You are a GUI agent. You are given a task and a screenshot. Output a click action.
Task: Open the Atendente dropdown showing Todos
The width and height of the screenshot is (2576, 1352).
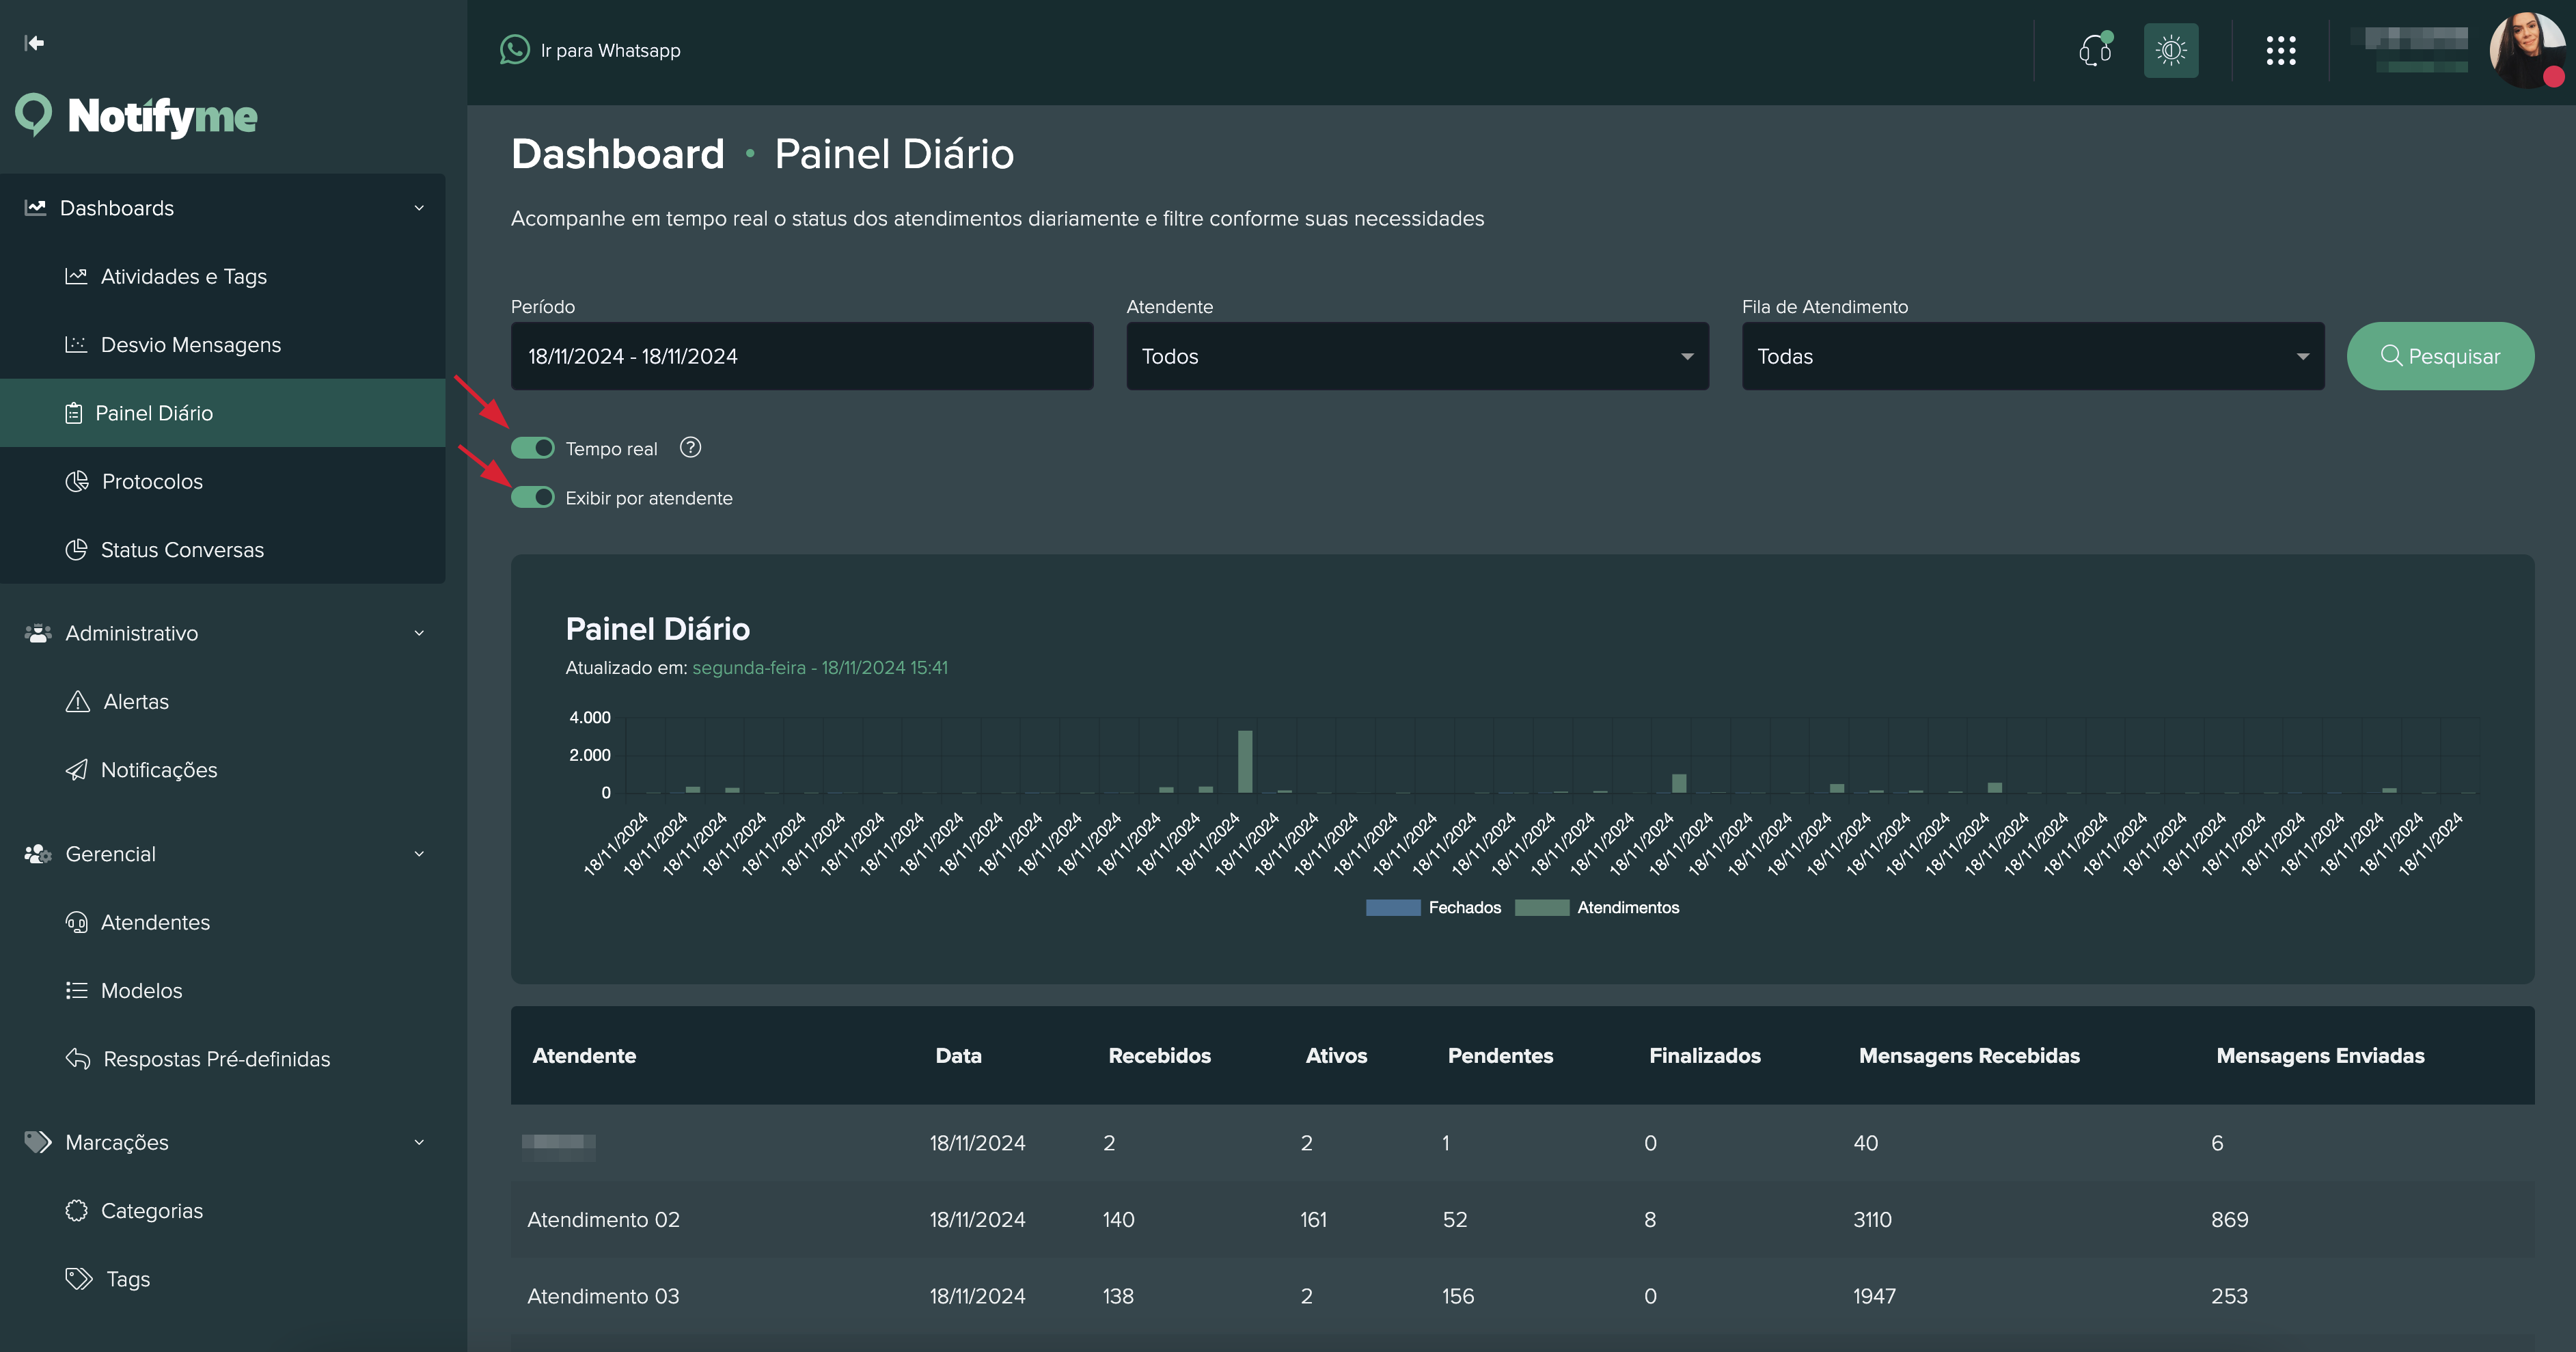tap(1417, 356)
